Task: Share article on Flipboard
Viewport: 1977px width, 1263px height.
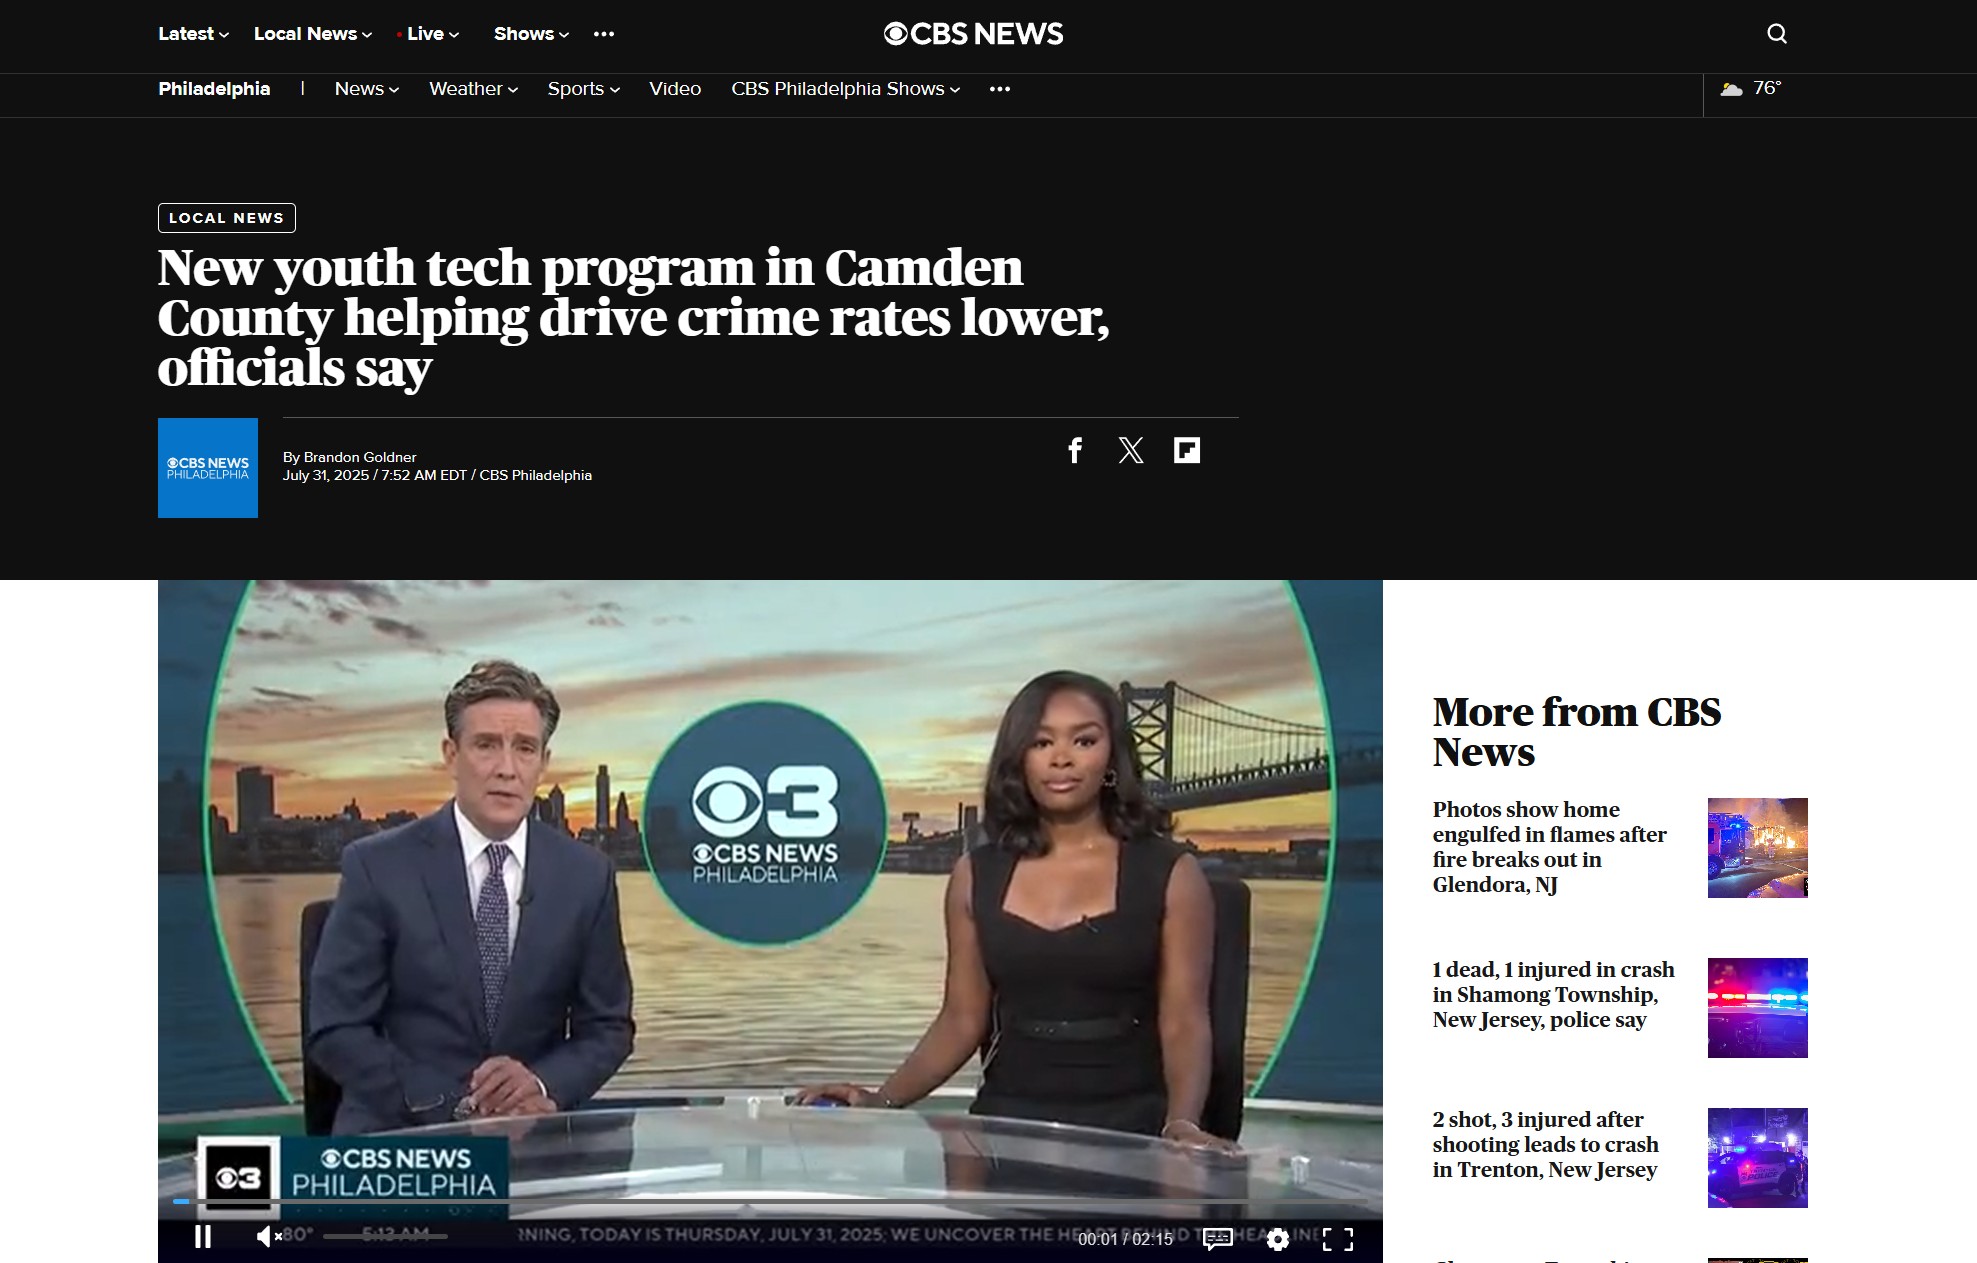Action: pos(1187,450)
